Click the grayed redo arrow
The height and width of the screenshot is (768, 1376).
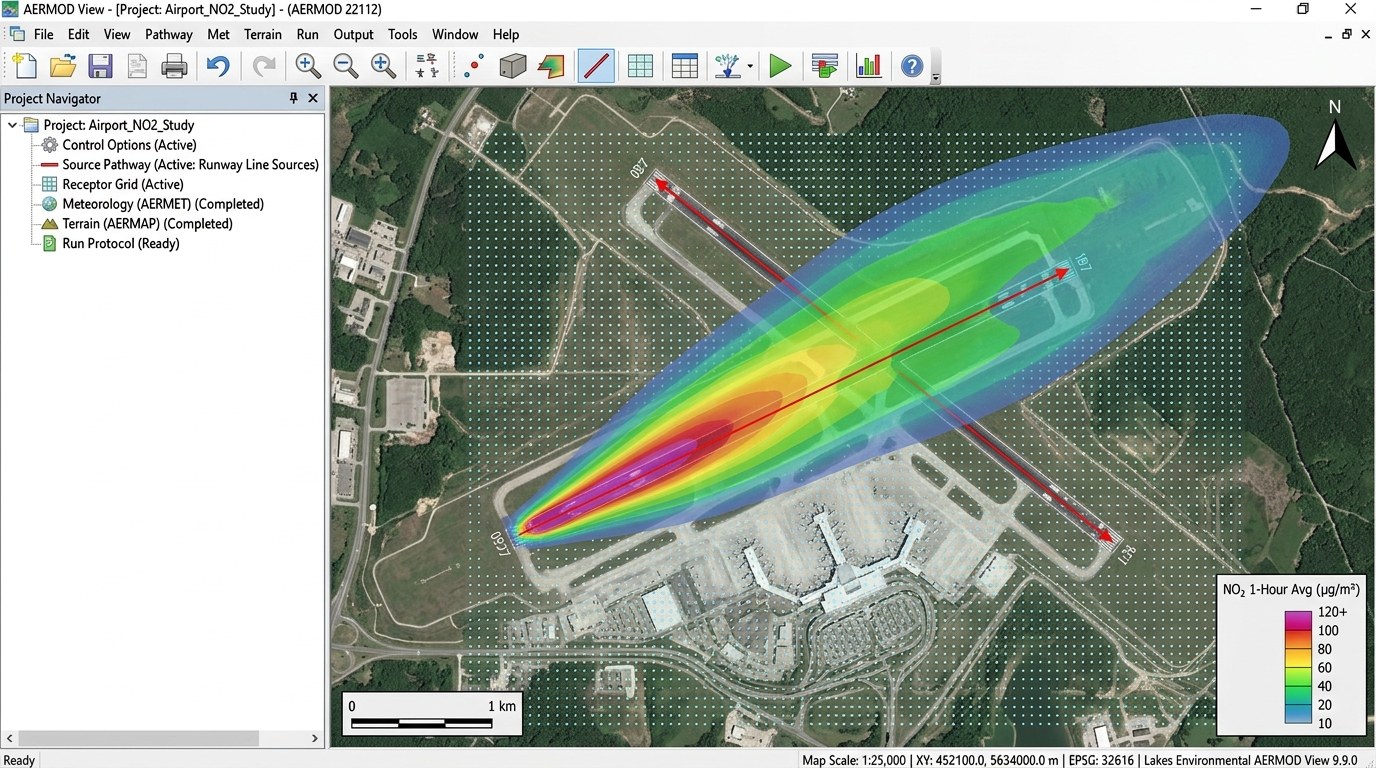point(263,66)
